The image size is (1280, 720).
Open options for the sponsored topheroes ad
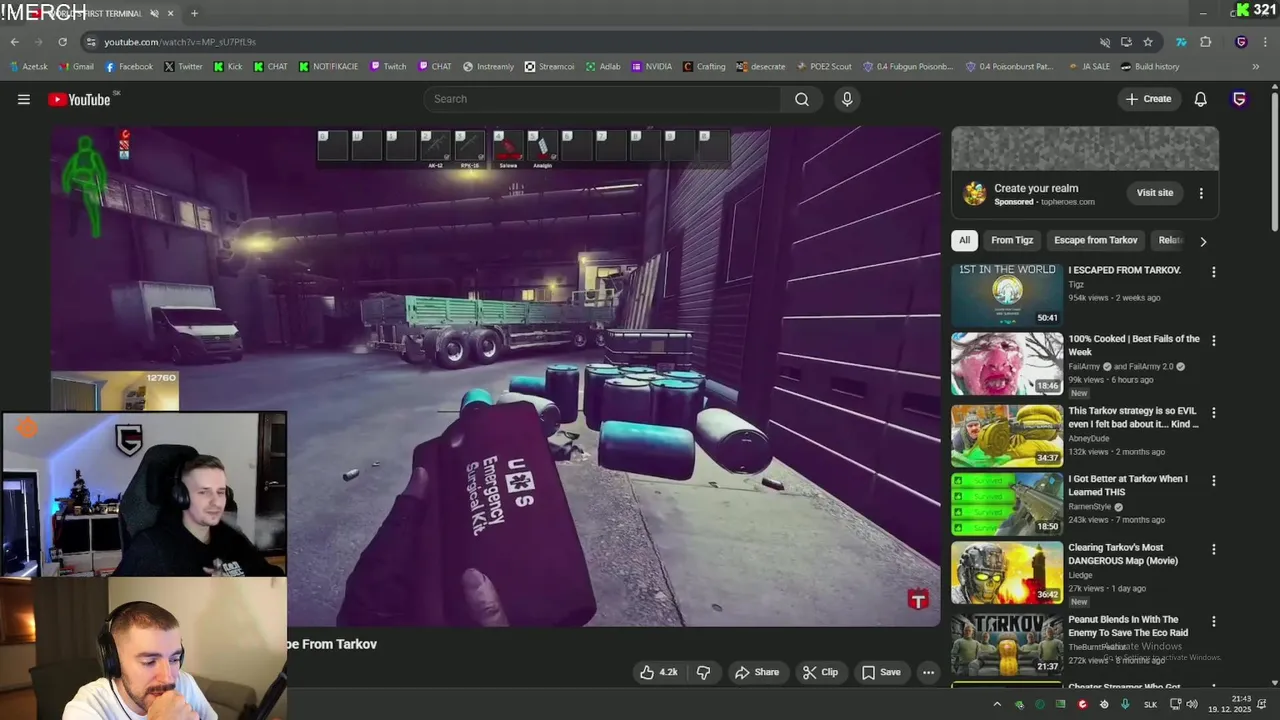pos(1201,193)
